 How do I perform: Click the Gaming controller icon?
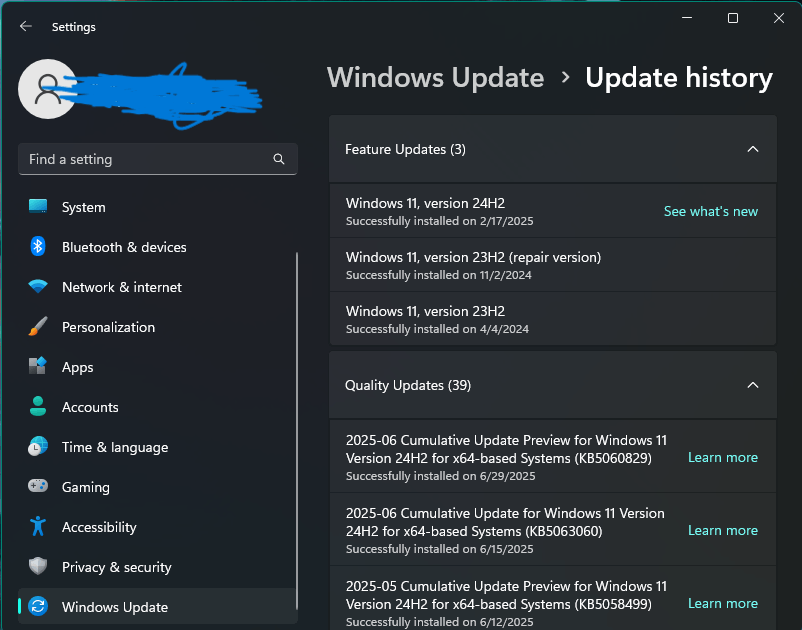point(38,486)
